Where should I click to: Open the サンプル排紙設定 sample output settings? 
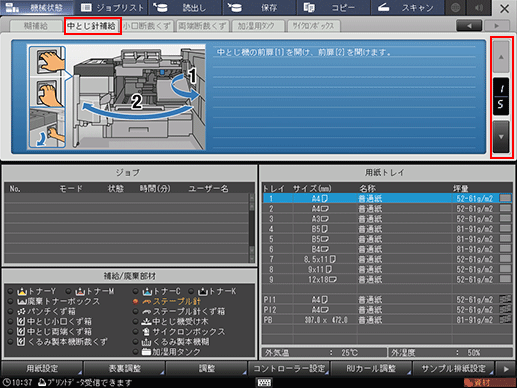click(x=454, y=368)
